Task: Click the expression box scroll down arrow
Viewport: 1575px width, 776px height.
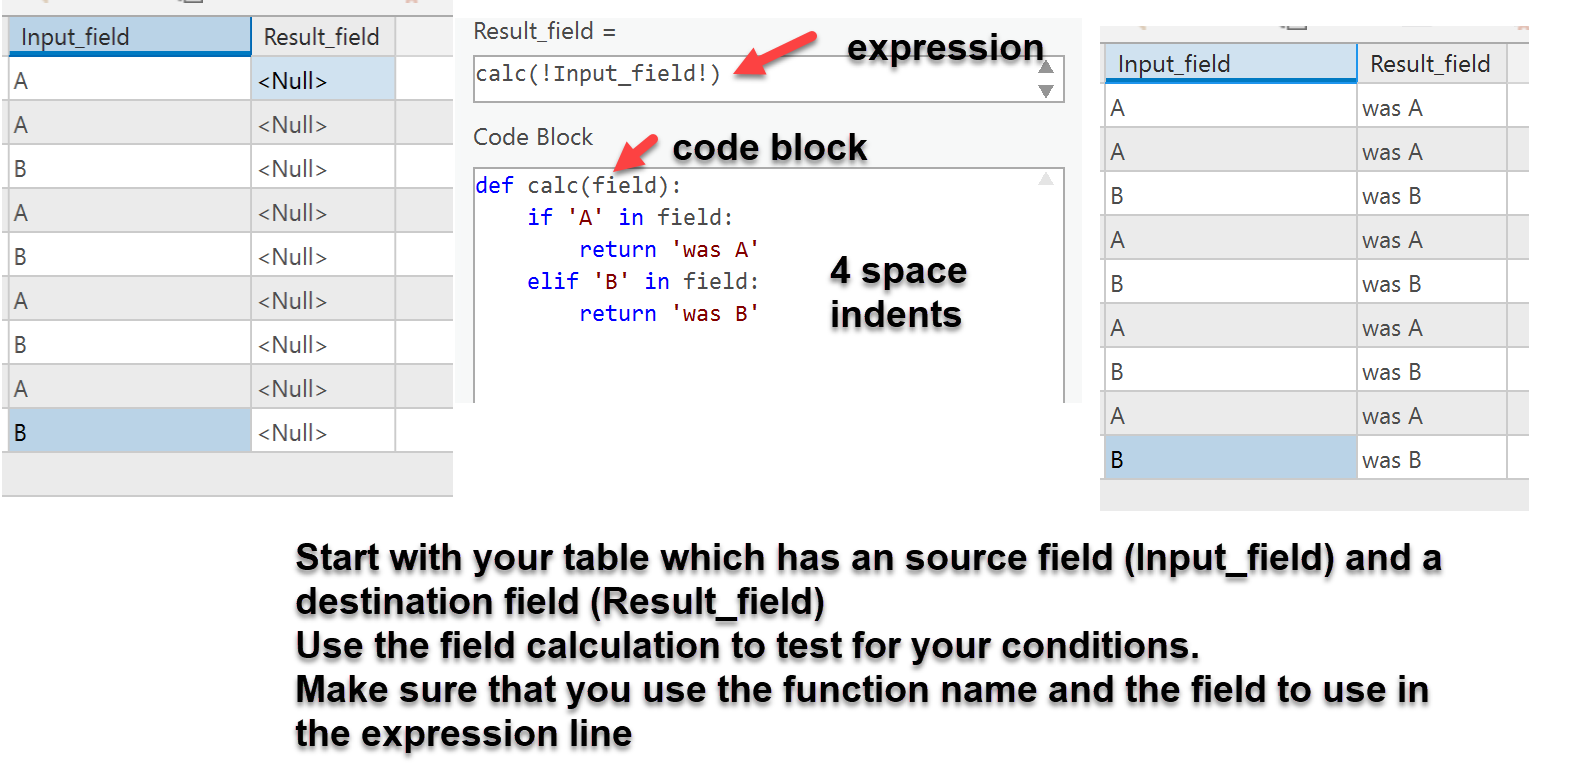Action: coord(1046,91)
